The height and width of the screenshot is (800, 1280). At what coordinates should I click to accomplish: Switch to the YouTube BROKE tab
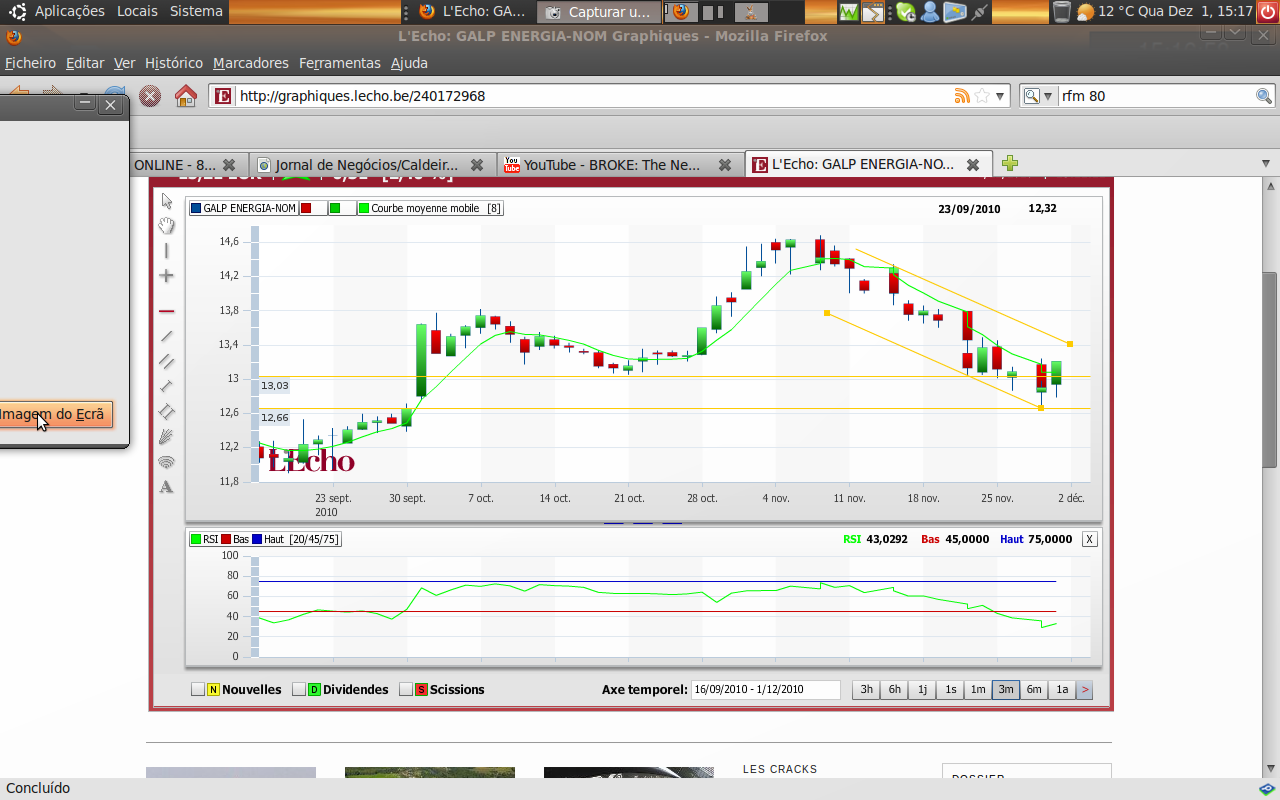619,165
